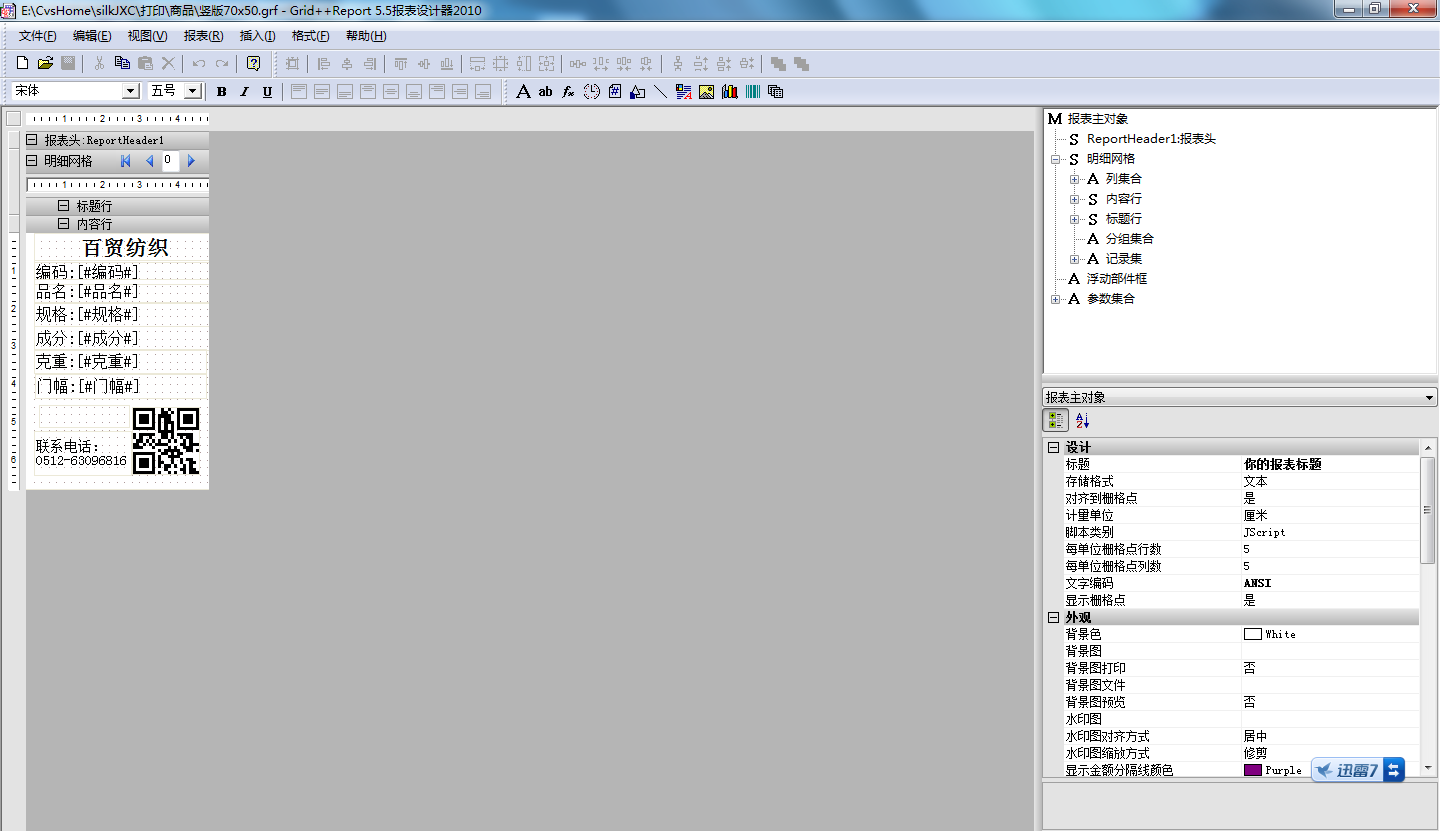Select 分组集合 in object tree

click(1129, 239)
